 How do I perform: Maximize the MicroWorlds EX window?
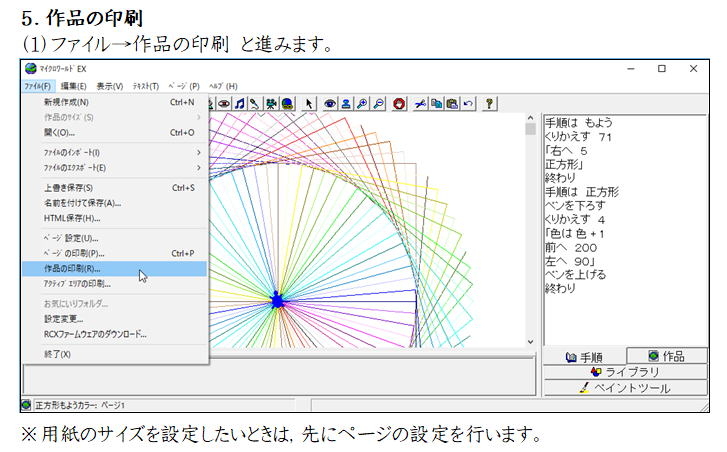(662, 69)
